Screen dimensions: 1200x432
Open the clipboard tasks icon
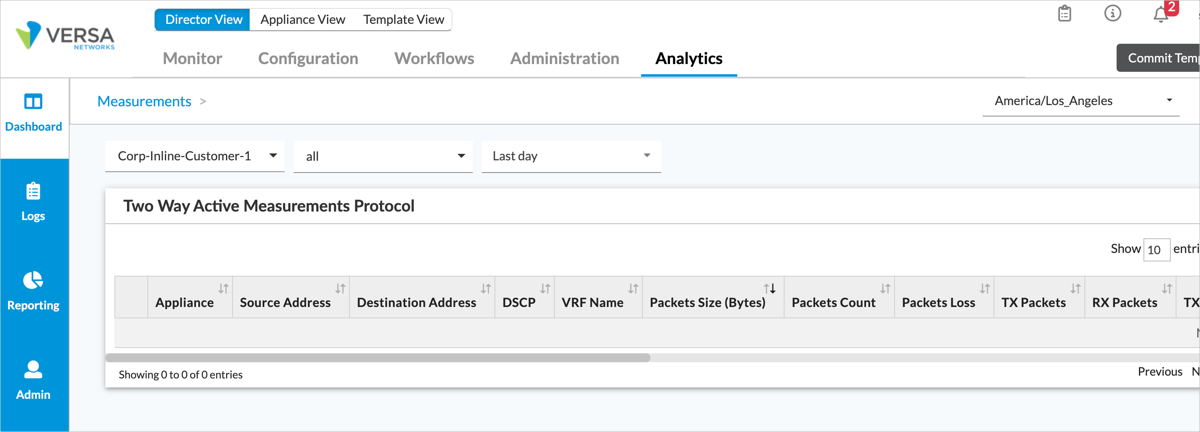click(1065, 14)
